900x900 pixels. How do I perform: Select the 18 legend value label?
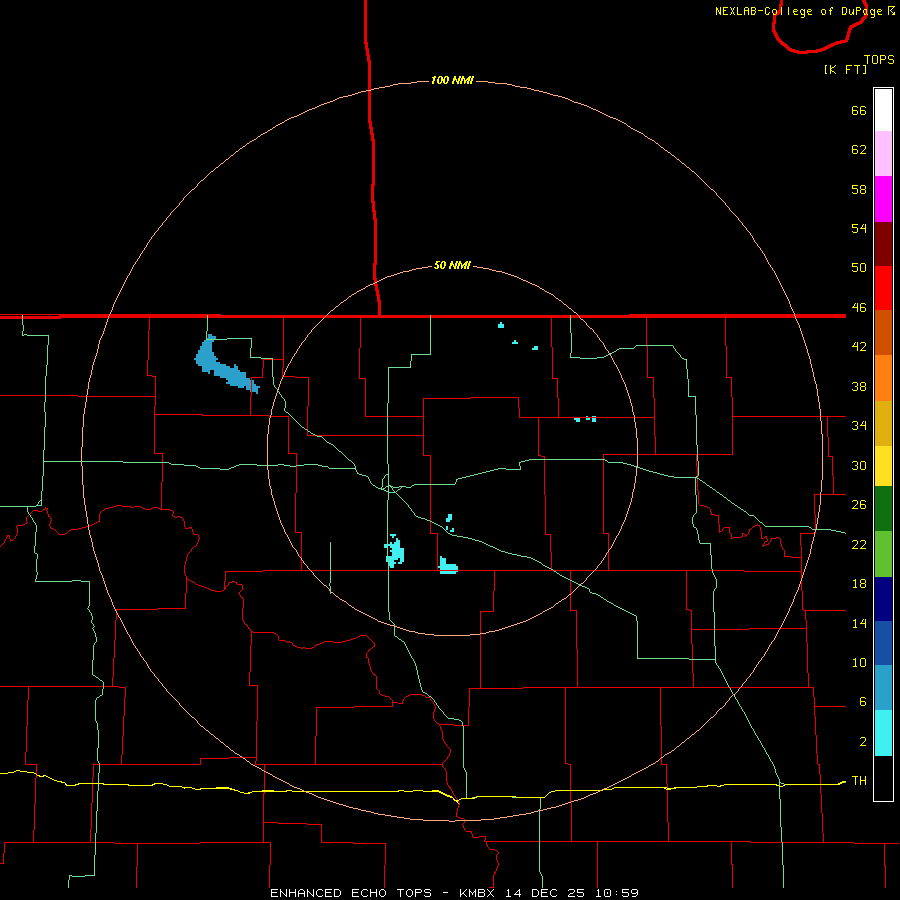click(x=859, y=584)
